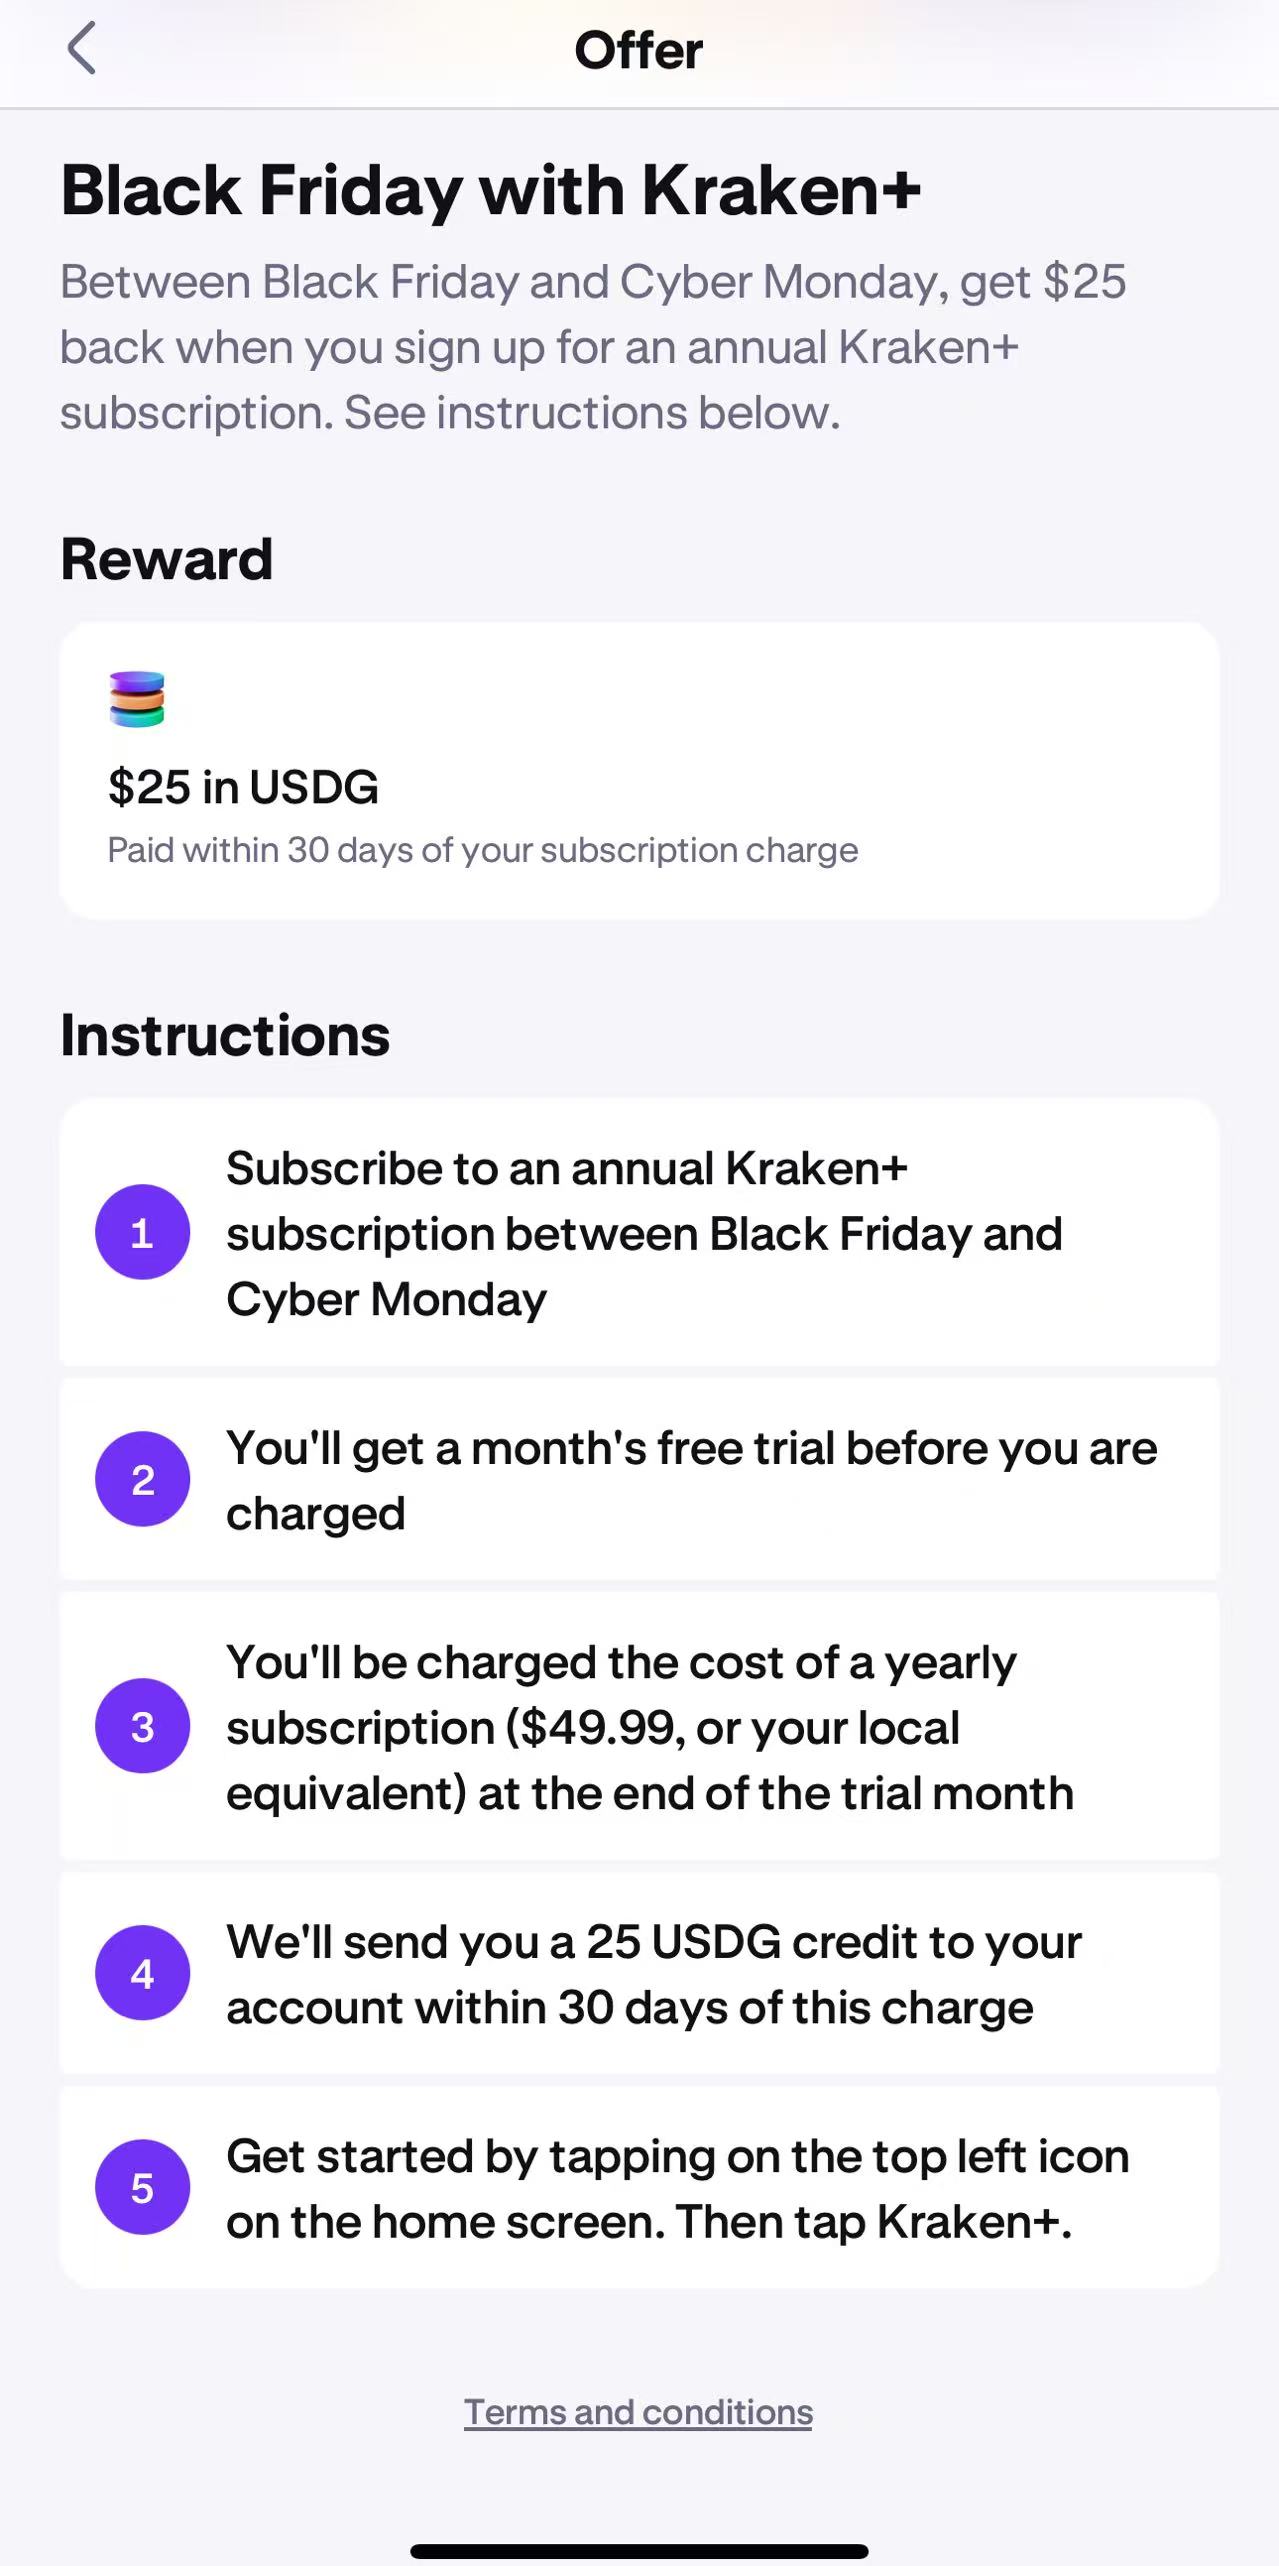1279x2566 pixels.
Task: Tap the Reward section heading
Action: pyautogui.click(x=166, y=558)
